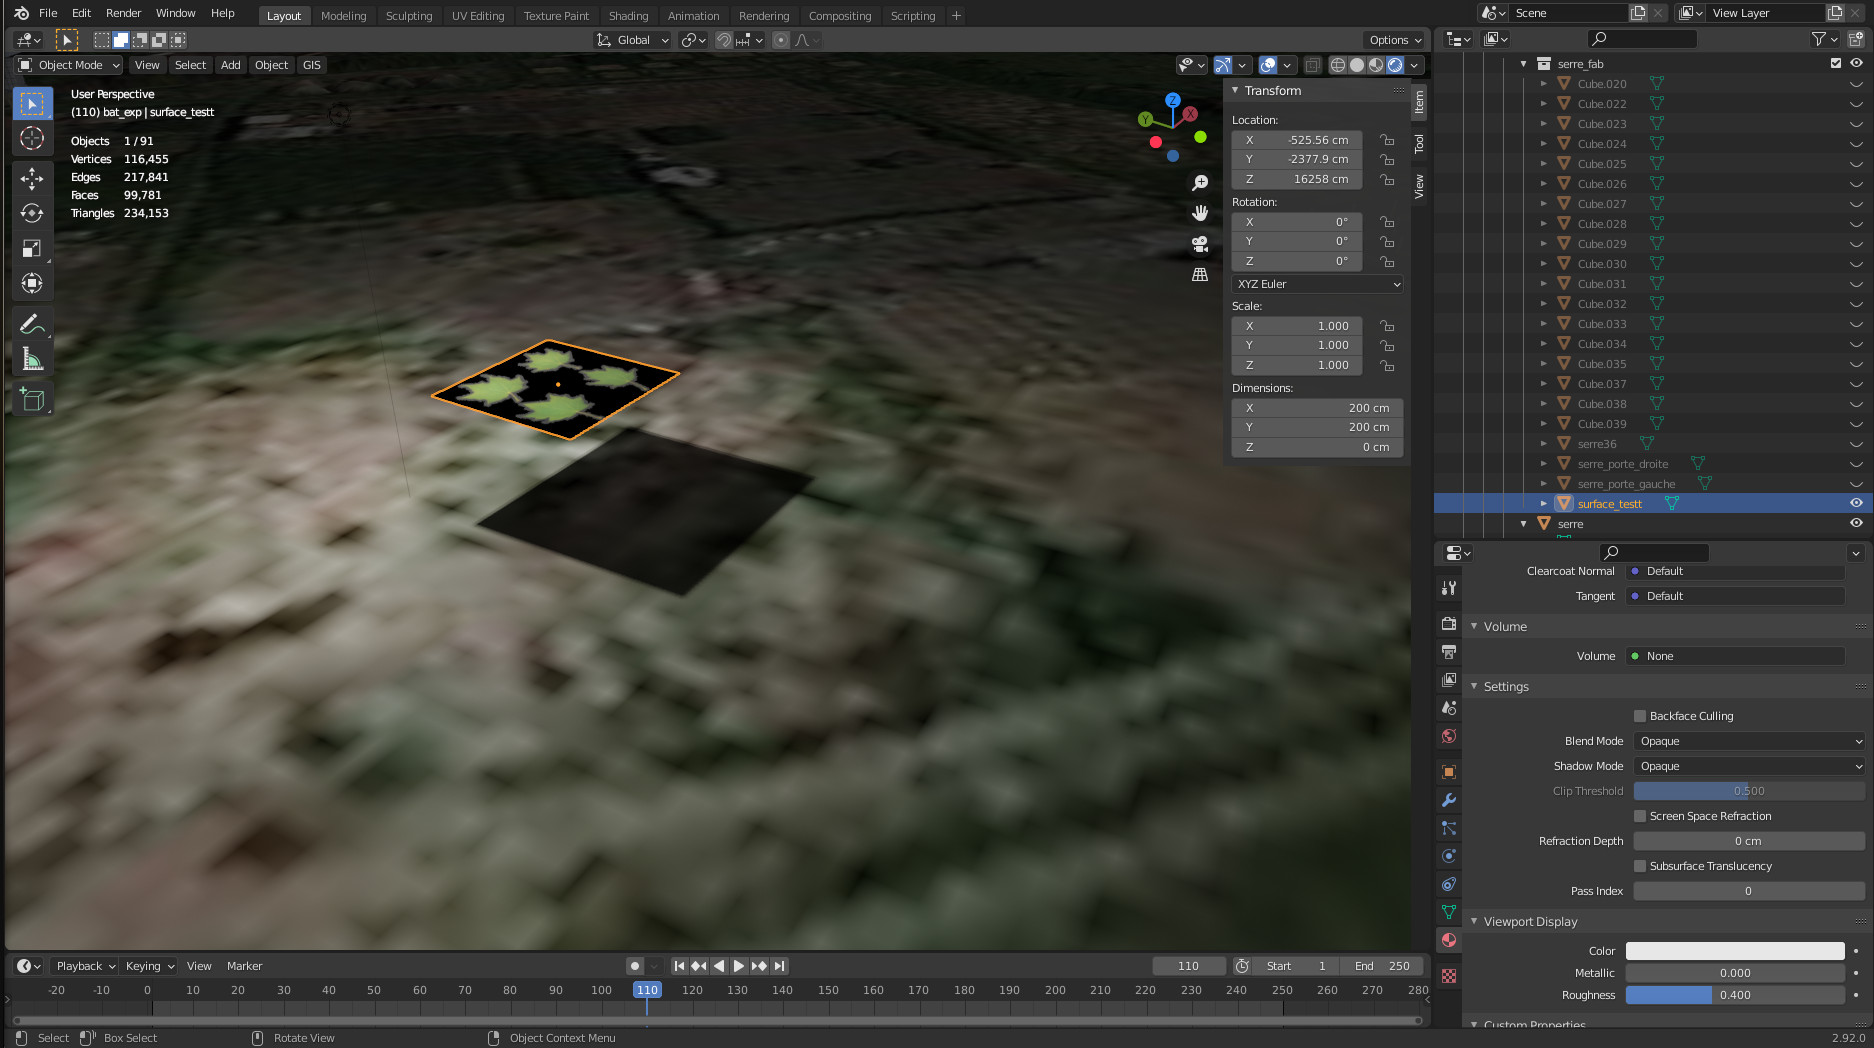This screenshot has height=1048, width=1874.
Task: Open the File menu
Action: tap(48, 14)
